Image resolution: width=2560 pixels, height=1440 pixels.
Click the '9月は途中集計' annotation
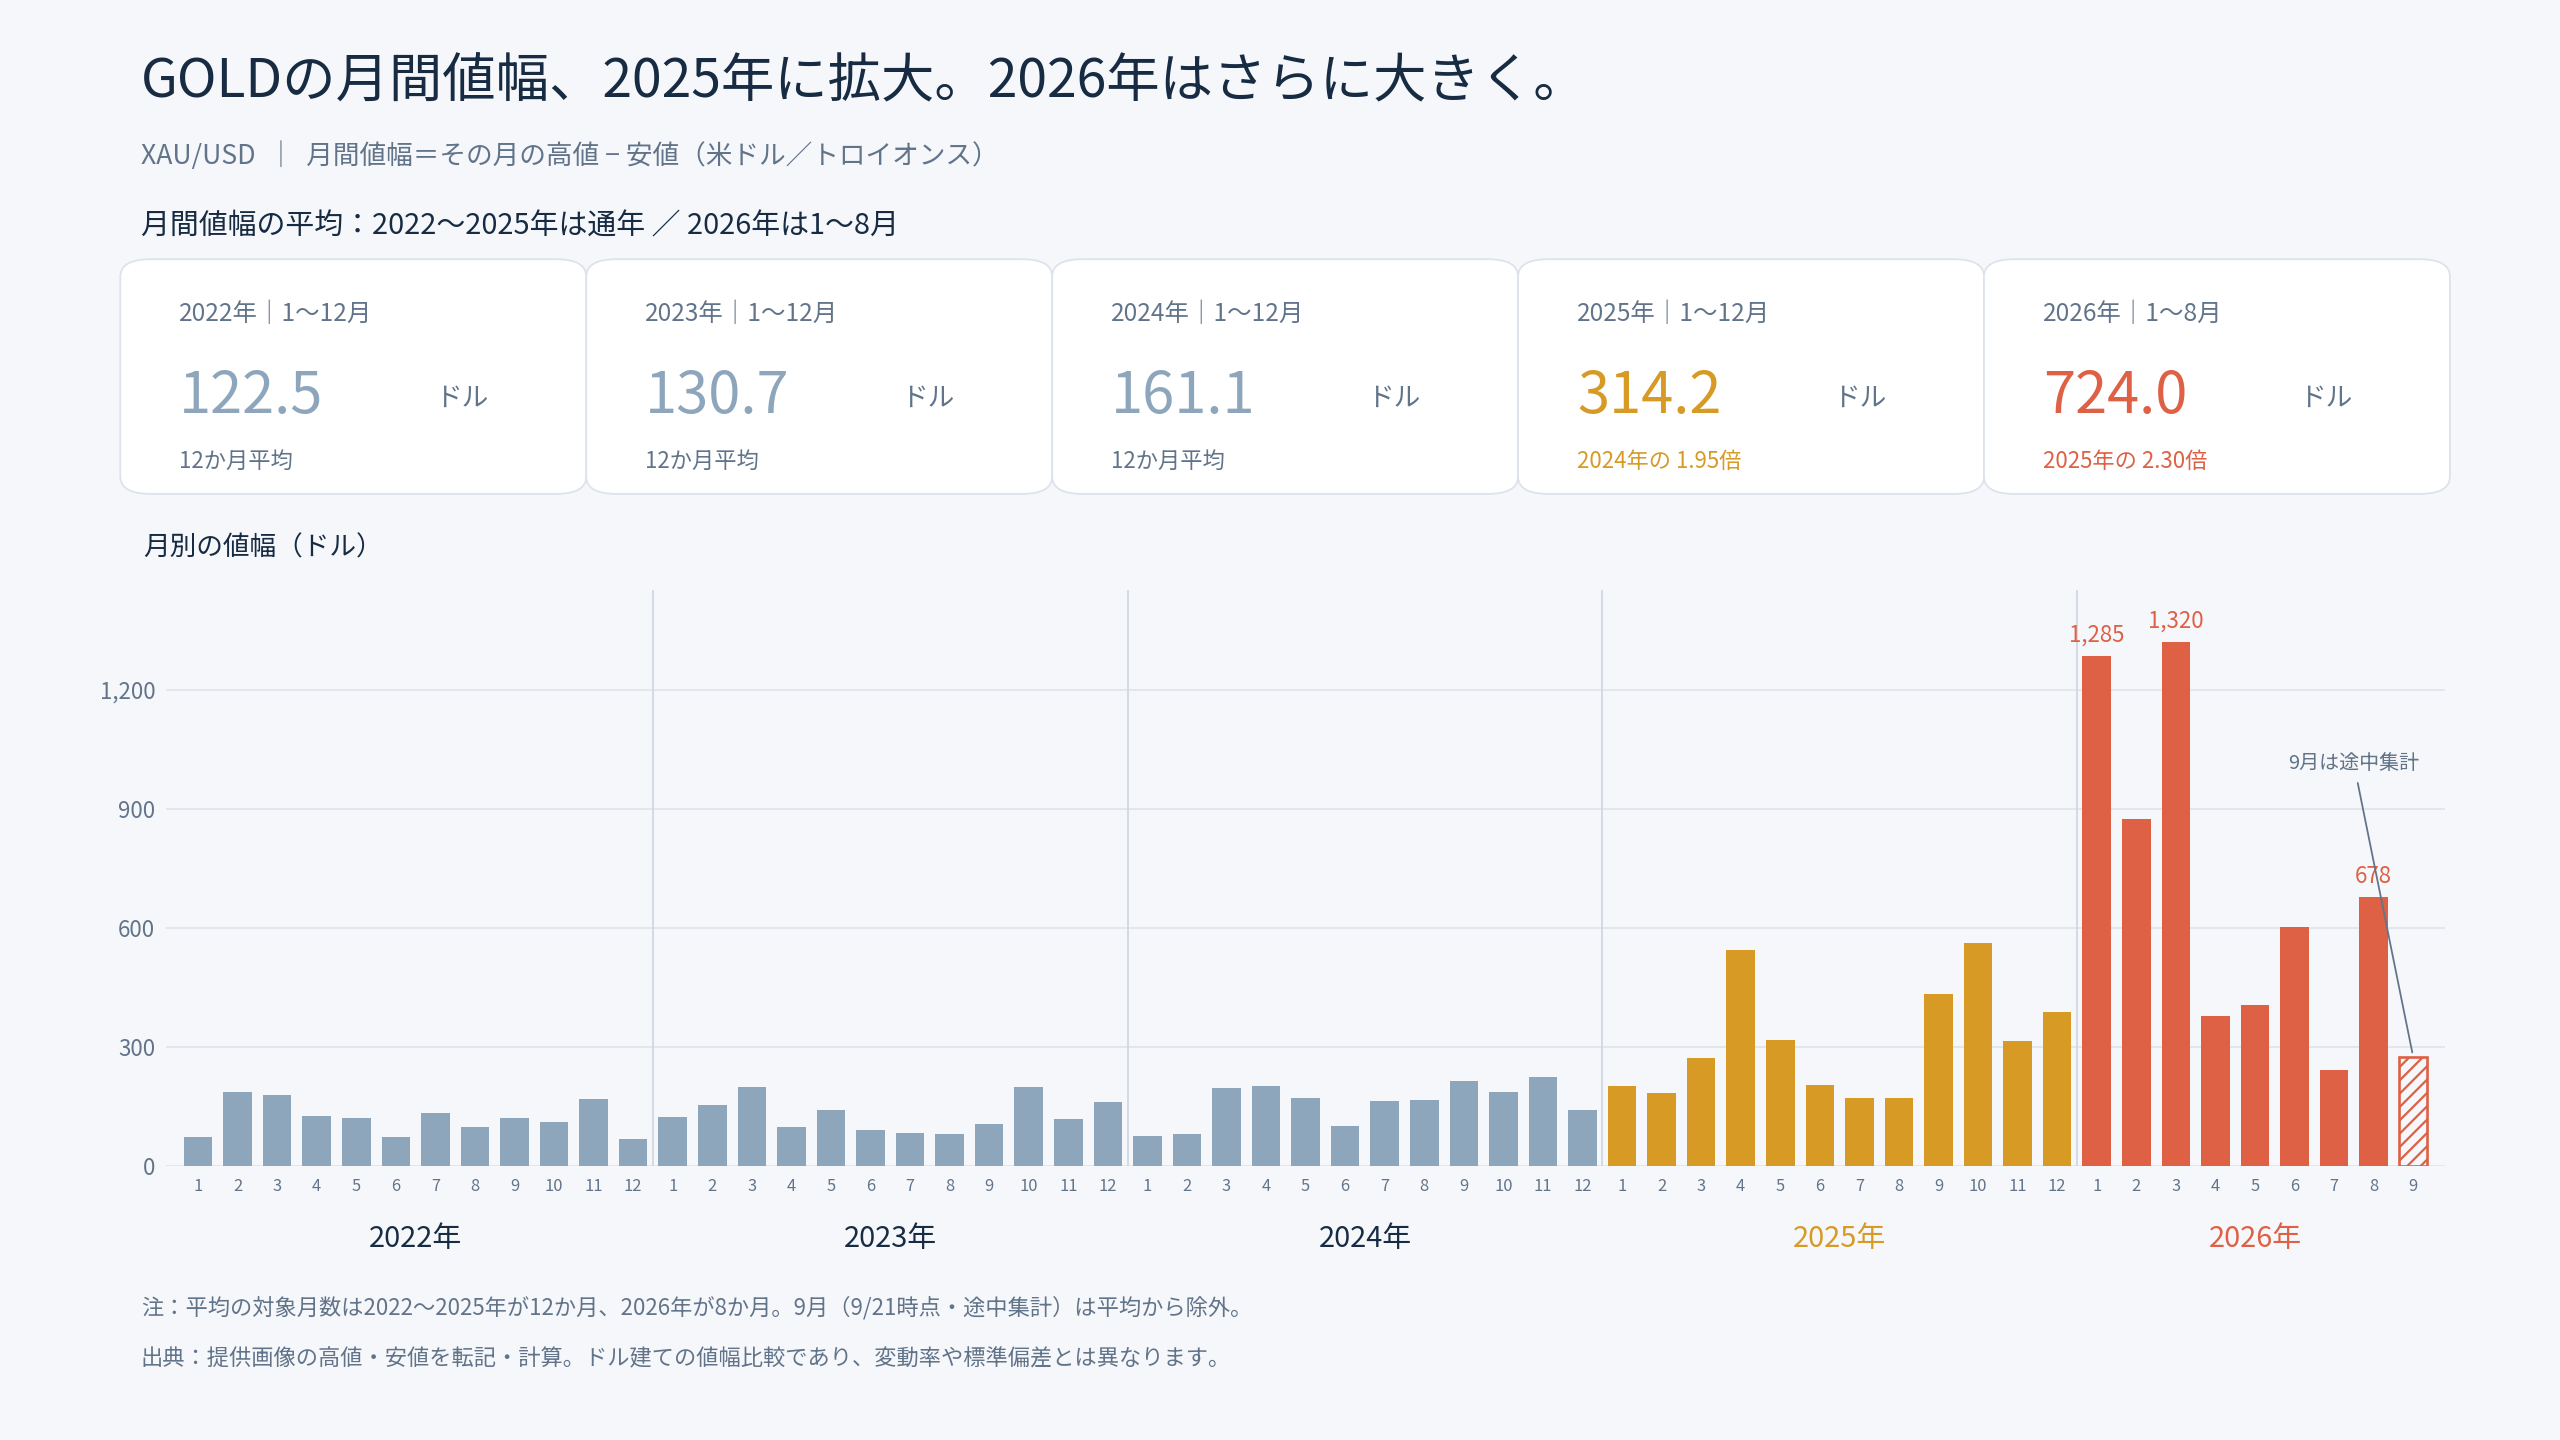point(2354,762)
